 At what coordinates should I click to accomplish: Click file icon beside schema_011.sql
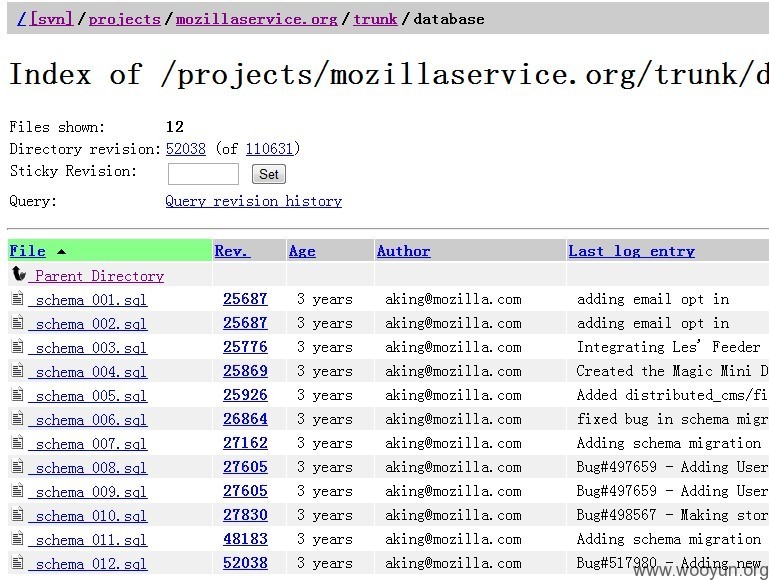[18, 538]
